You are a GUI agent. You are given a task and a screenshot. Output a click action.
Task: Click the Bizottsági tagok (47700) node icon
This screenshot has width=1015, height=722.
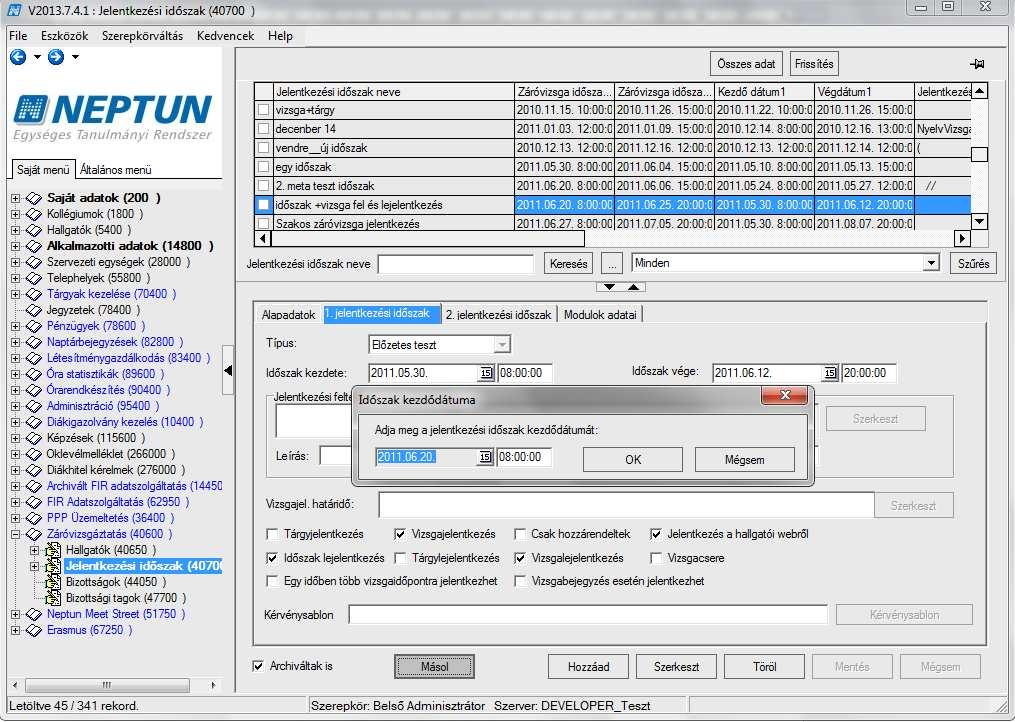click(x=53, y=598)
